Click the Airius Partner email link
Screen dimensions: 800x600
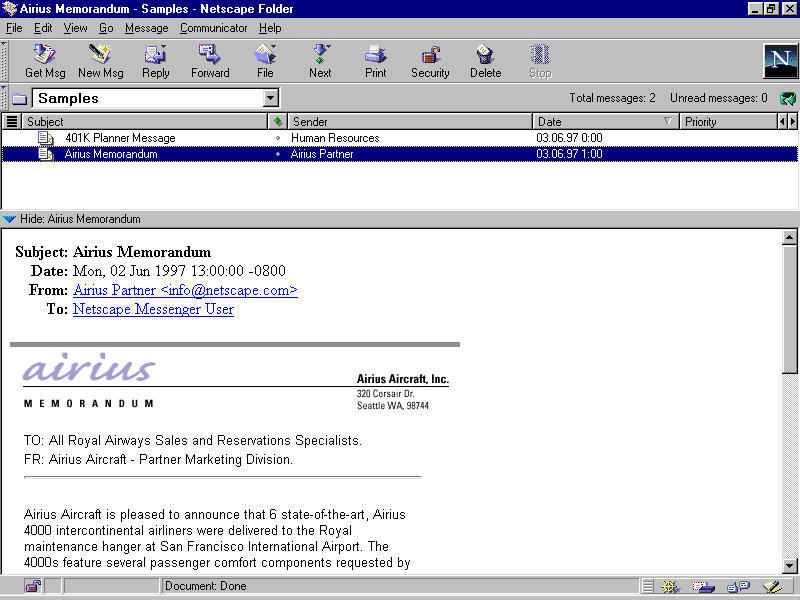185,290
